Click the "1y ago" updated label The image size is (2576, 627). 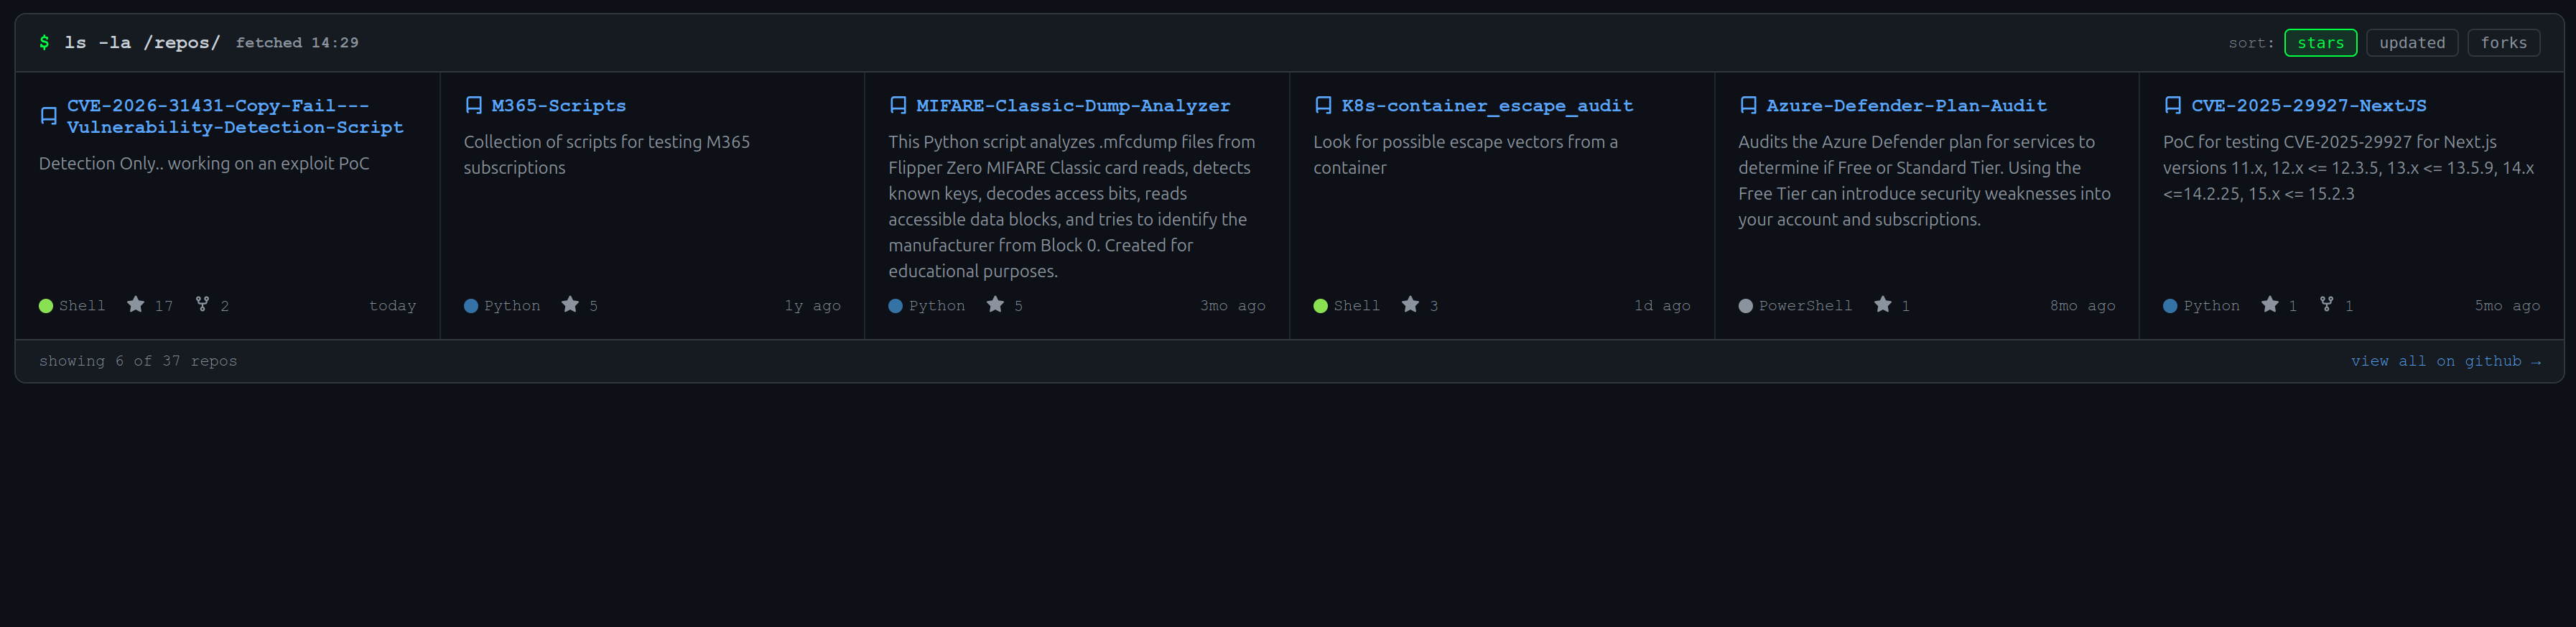pyautogui.click(x=812, y=306)
